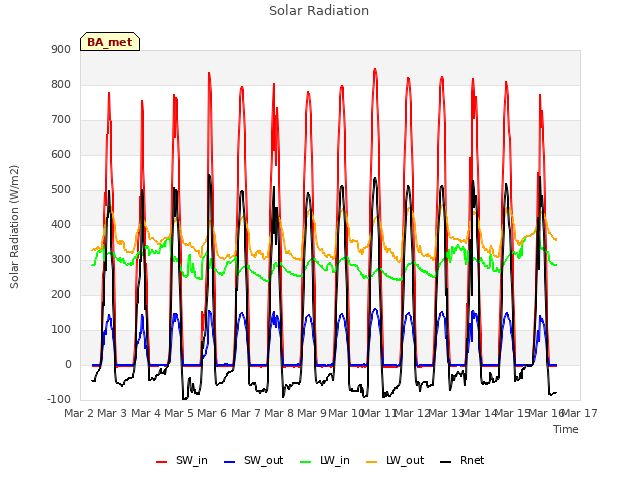640x480 pixels.
Task: Click the 500 y-axis tick label
Action: pyautogui.click(x=61, y=189)
